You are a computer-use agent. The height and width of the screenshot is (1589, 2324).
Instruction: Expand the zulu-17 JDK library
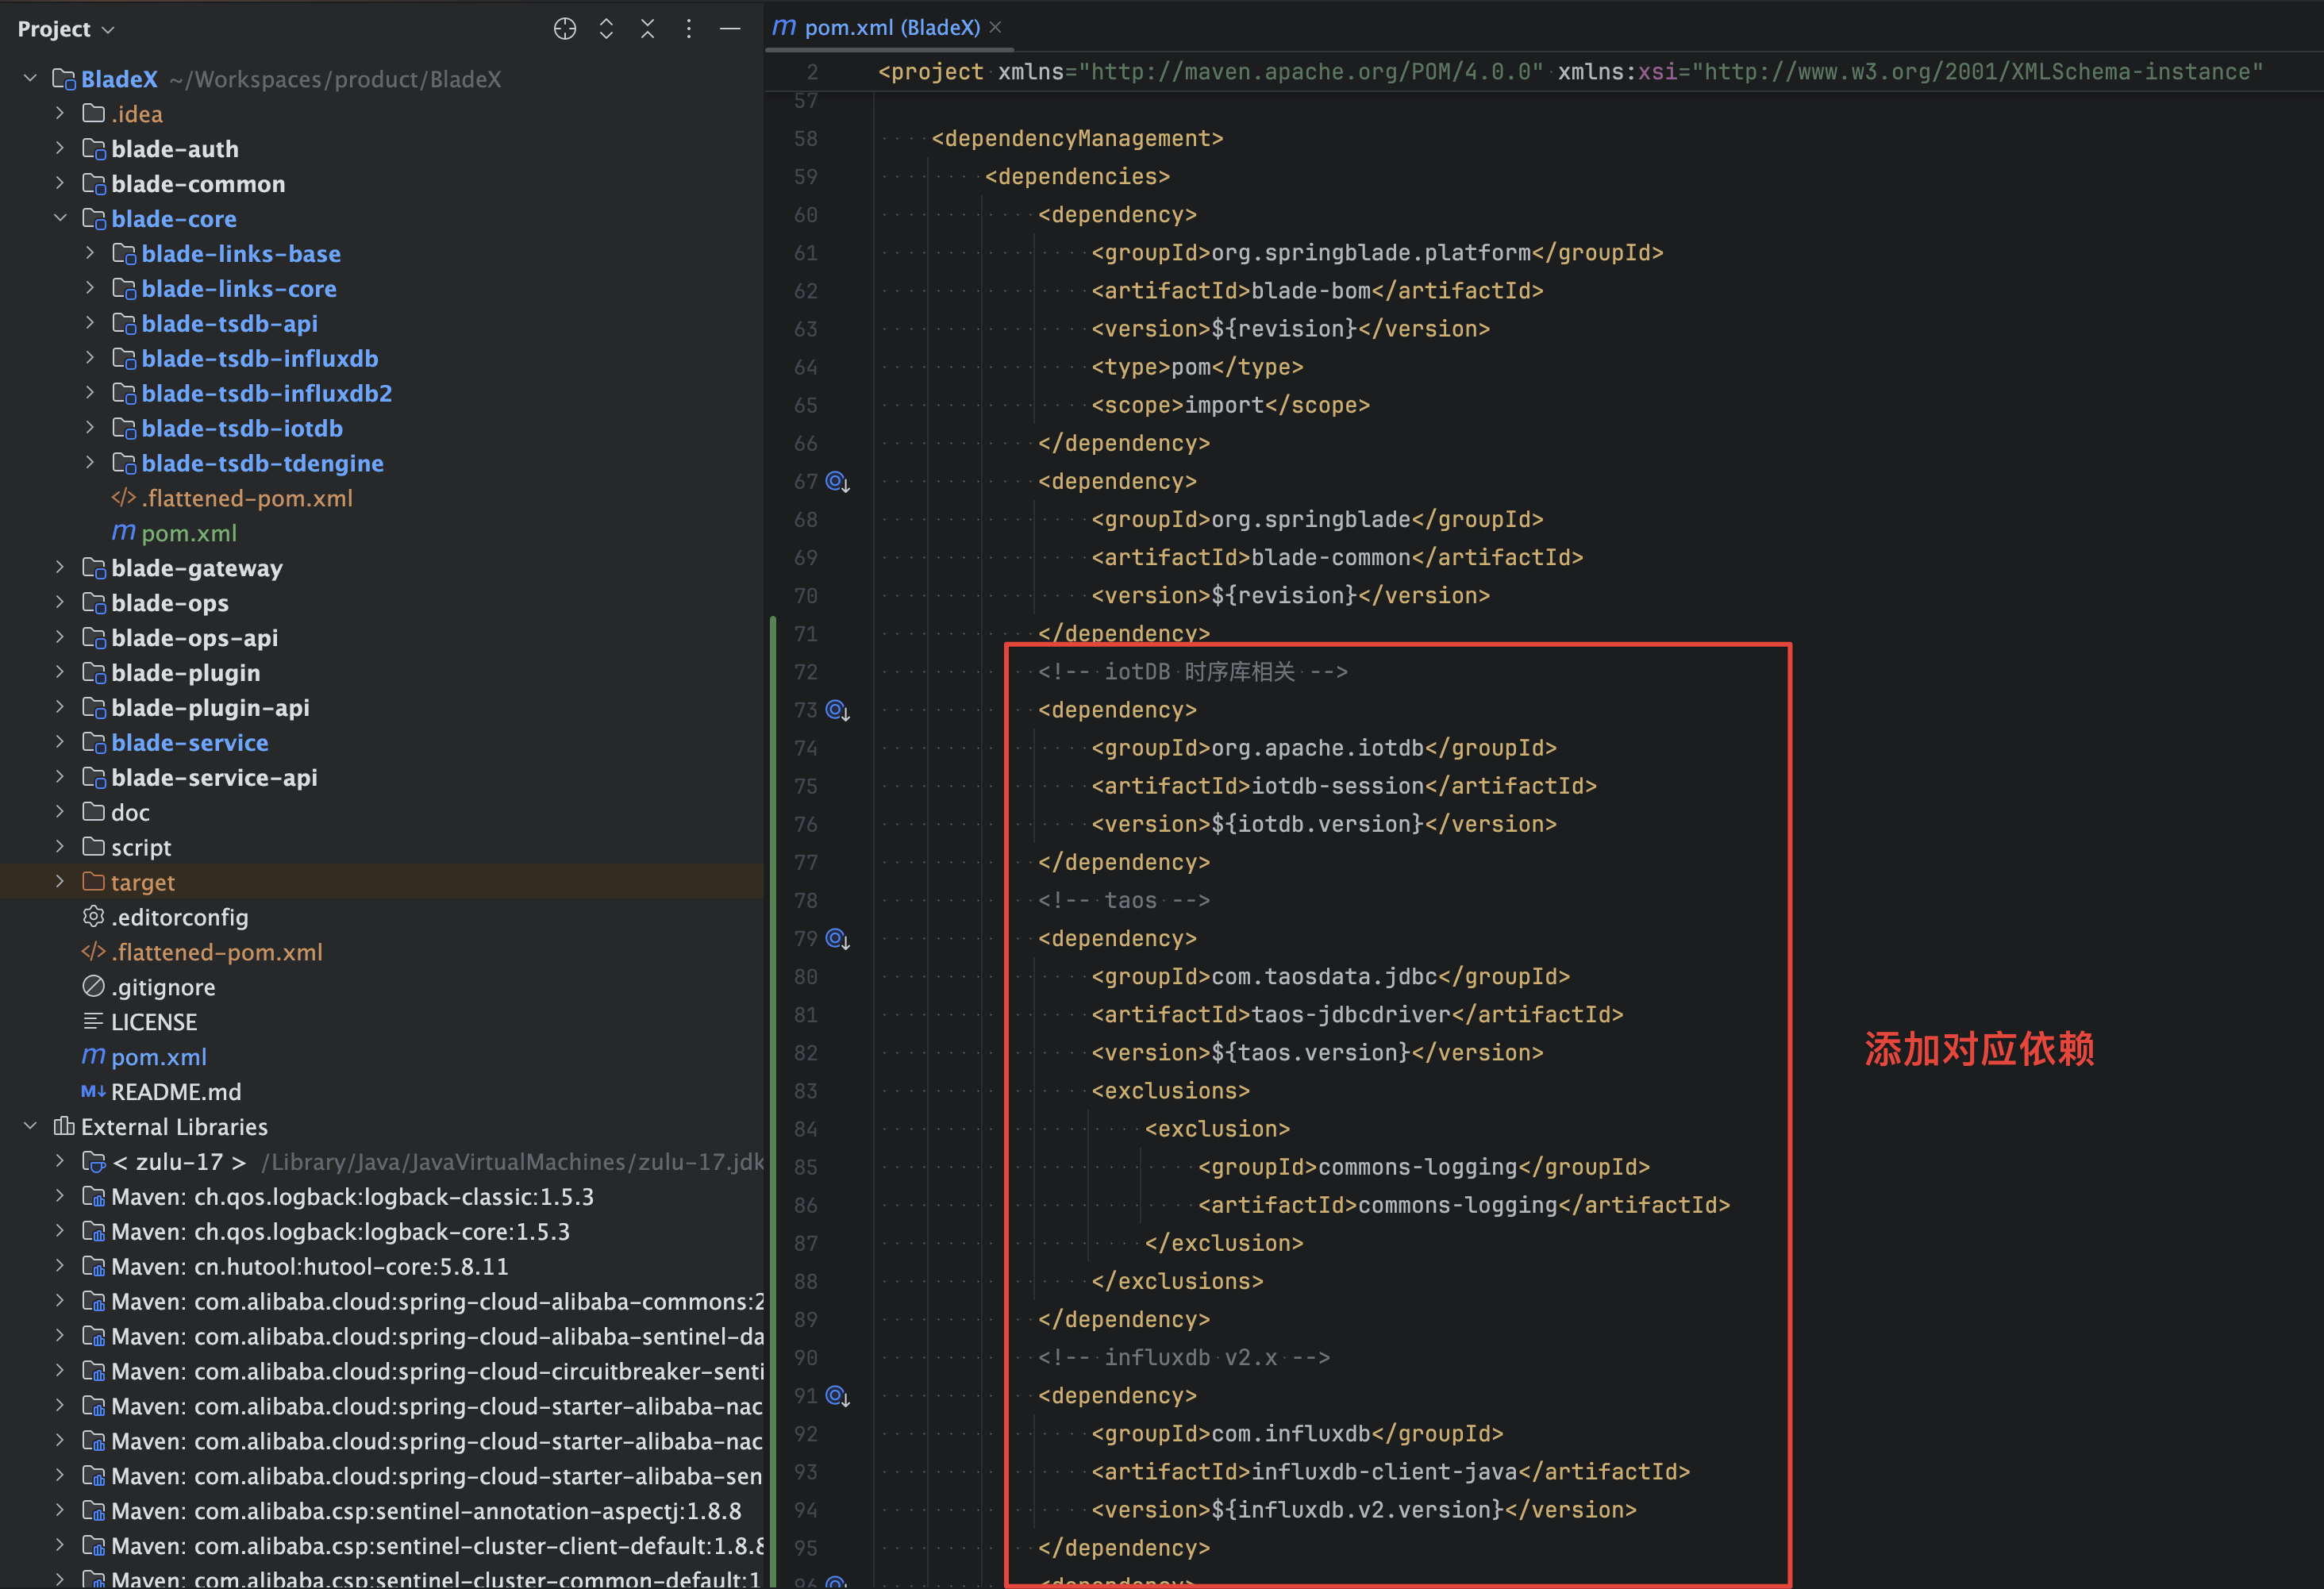tap(60, 1161)
